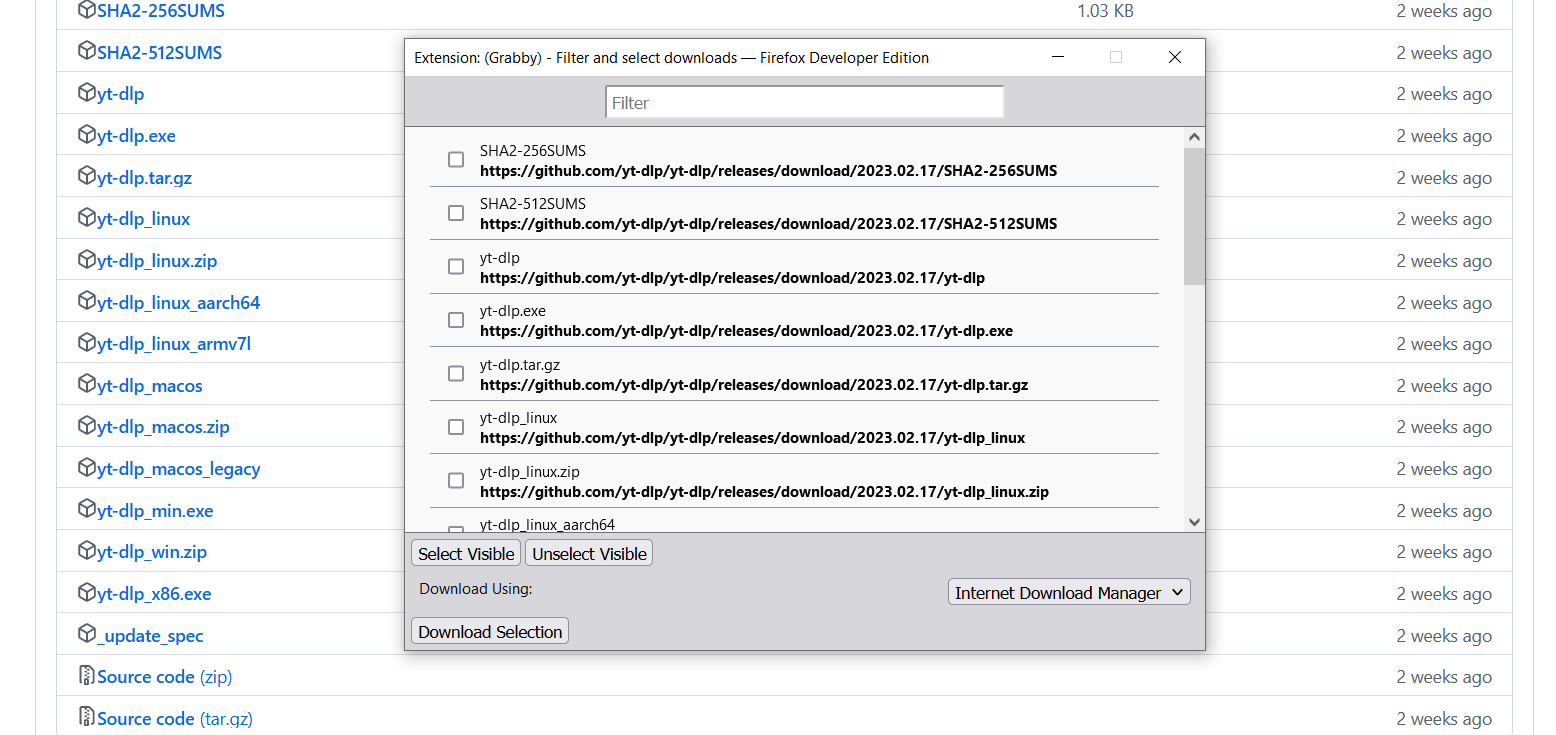Open yt-dlp_x86.exe asset link

coord(155,594)
